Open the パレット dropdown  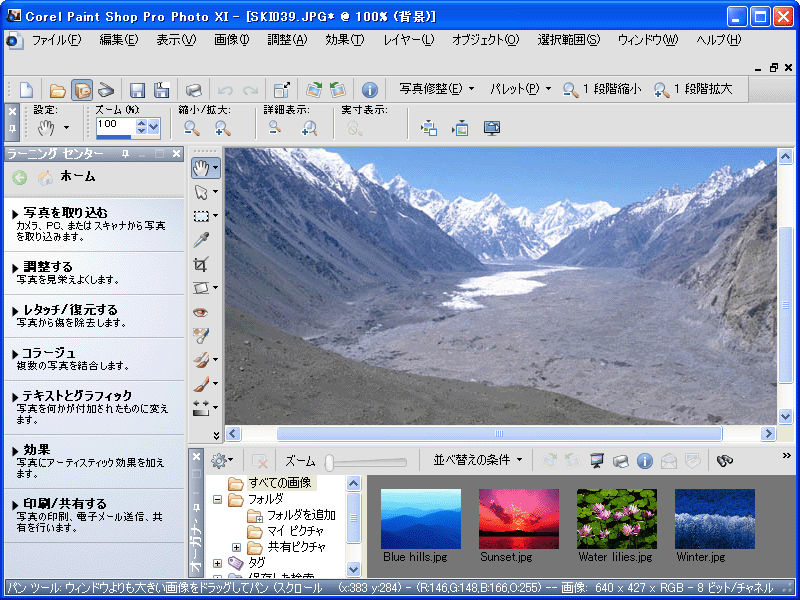[x=520, y=89]
